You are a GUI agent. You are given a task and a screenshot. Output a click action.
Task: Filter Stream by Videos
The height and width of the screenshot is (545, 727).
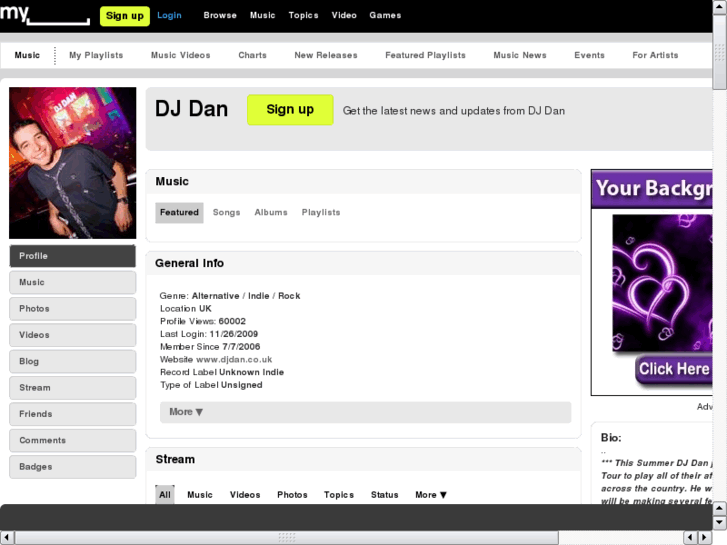[x=245, y=495]
